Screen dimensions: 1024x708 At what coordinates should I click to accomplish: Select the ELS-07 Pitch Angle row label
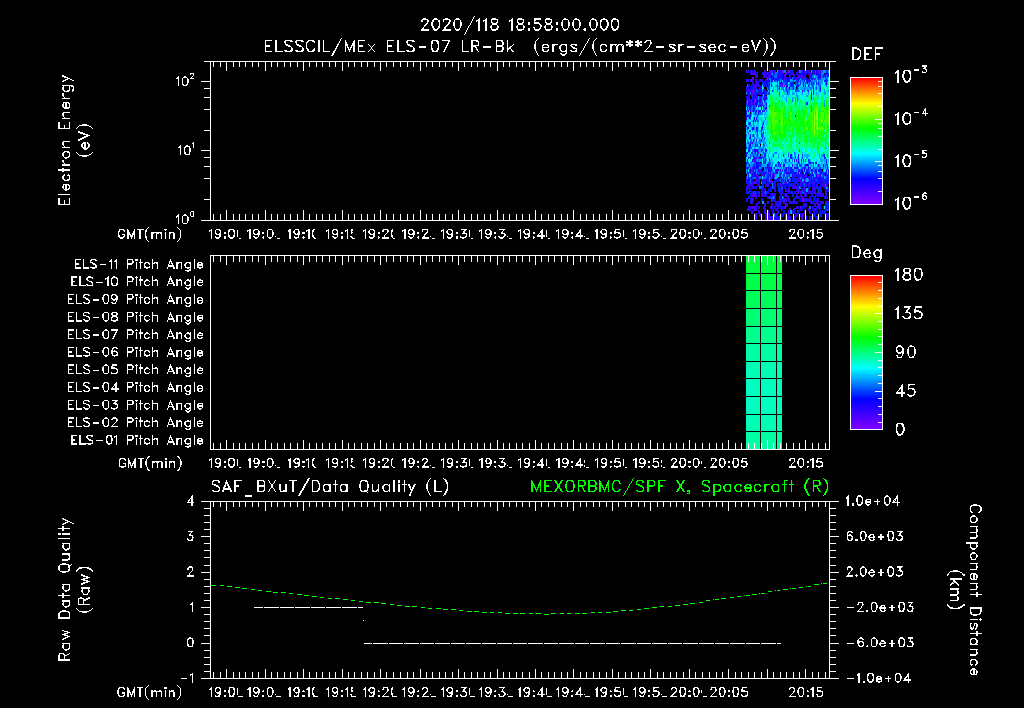(135, 334)
